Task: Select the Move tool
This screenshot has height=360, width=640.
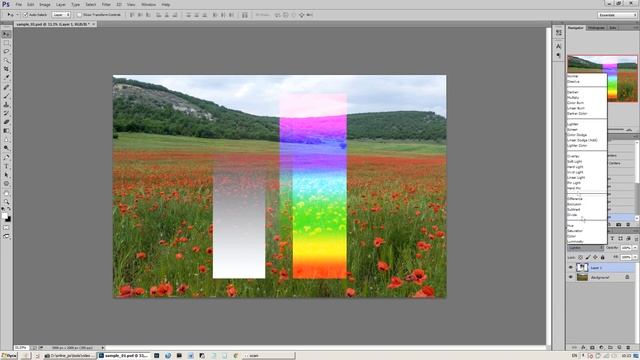Action: [x=6, y=34]
